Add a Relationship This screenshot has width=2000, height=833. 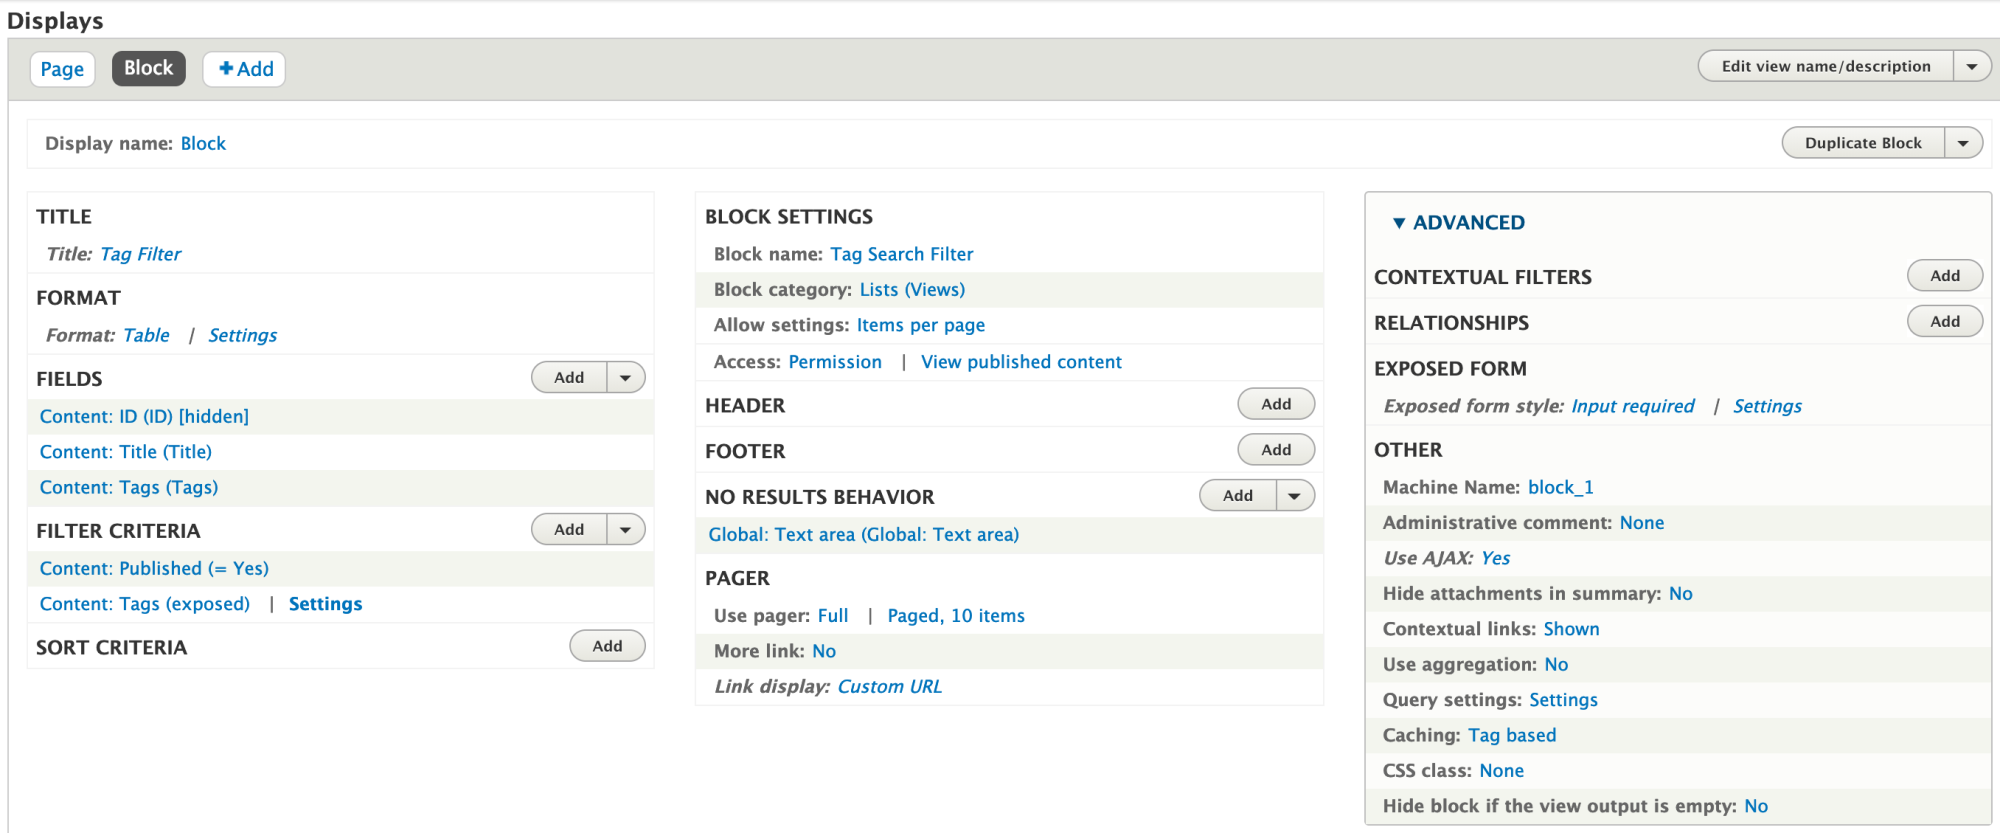point(1944,322)
